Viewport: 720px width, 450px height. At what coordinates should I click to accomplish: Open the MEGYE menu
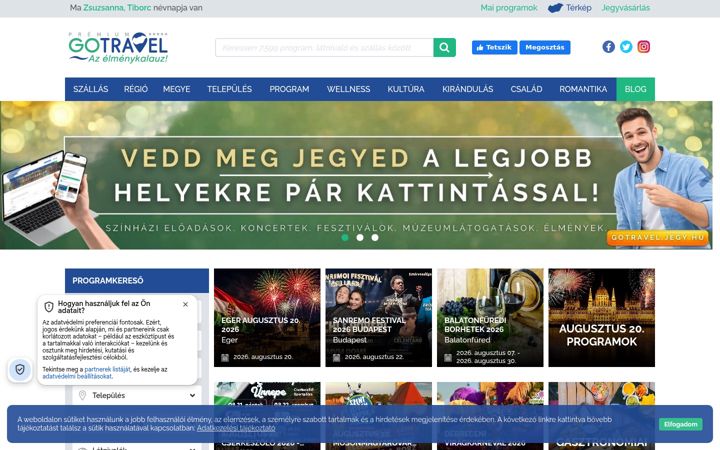click(176, 89)
